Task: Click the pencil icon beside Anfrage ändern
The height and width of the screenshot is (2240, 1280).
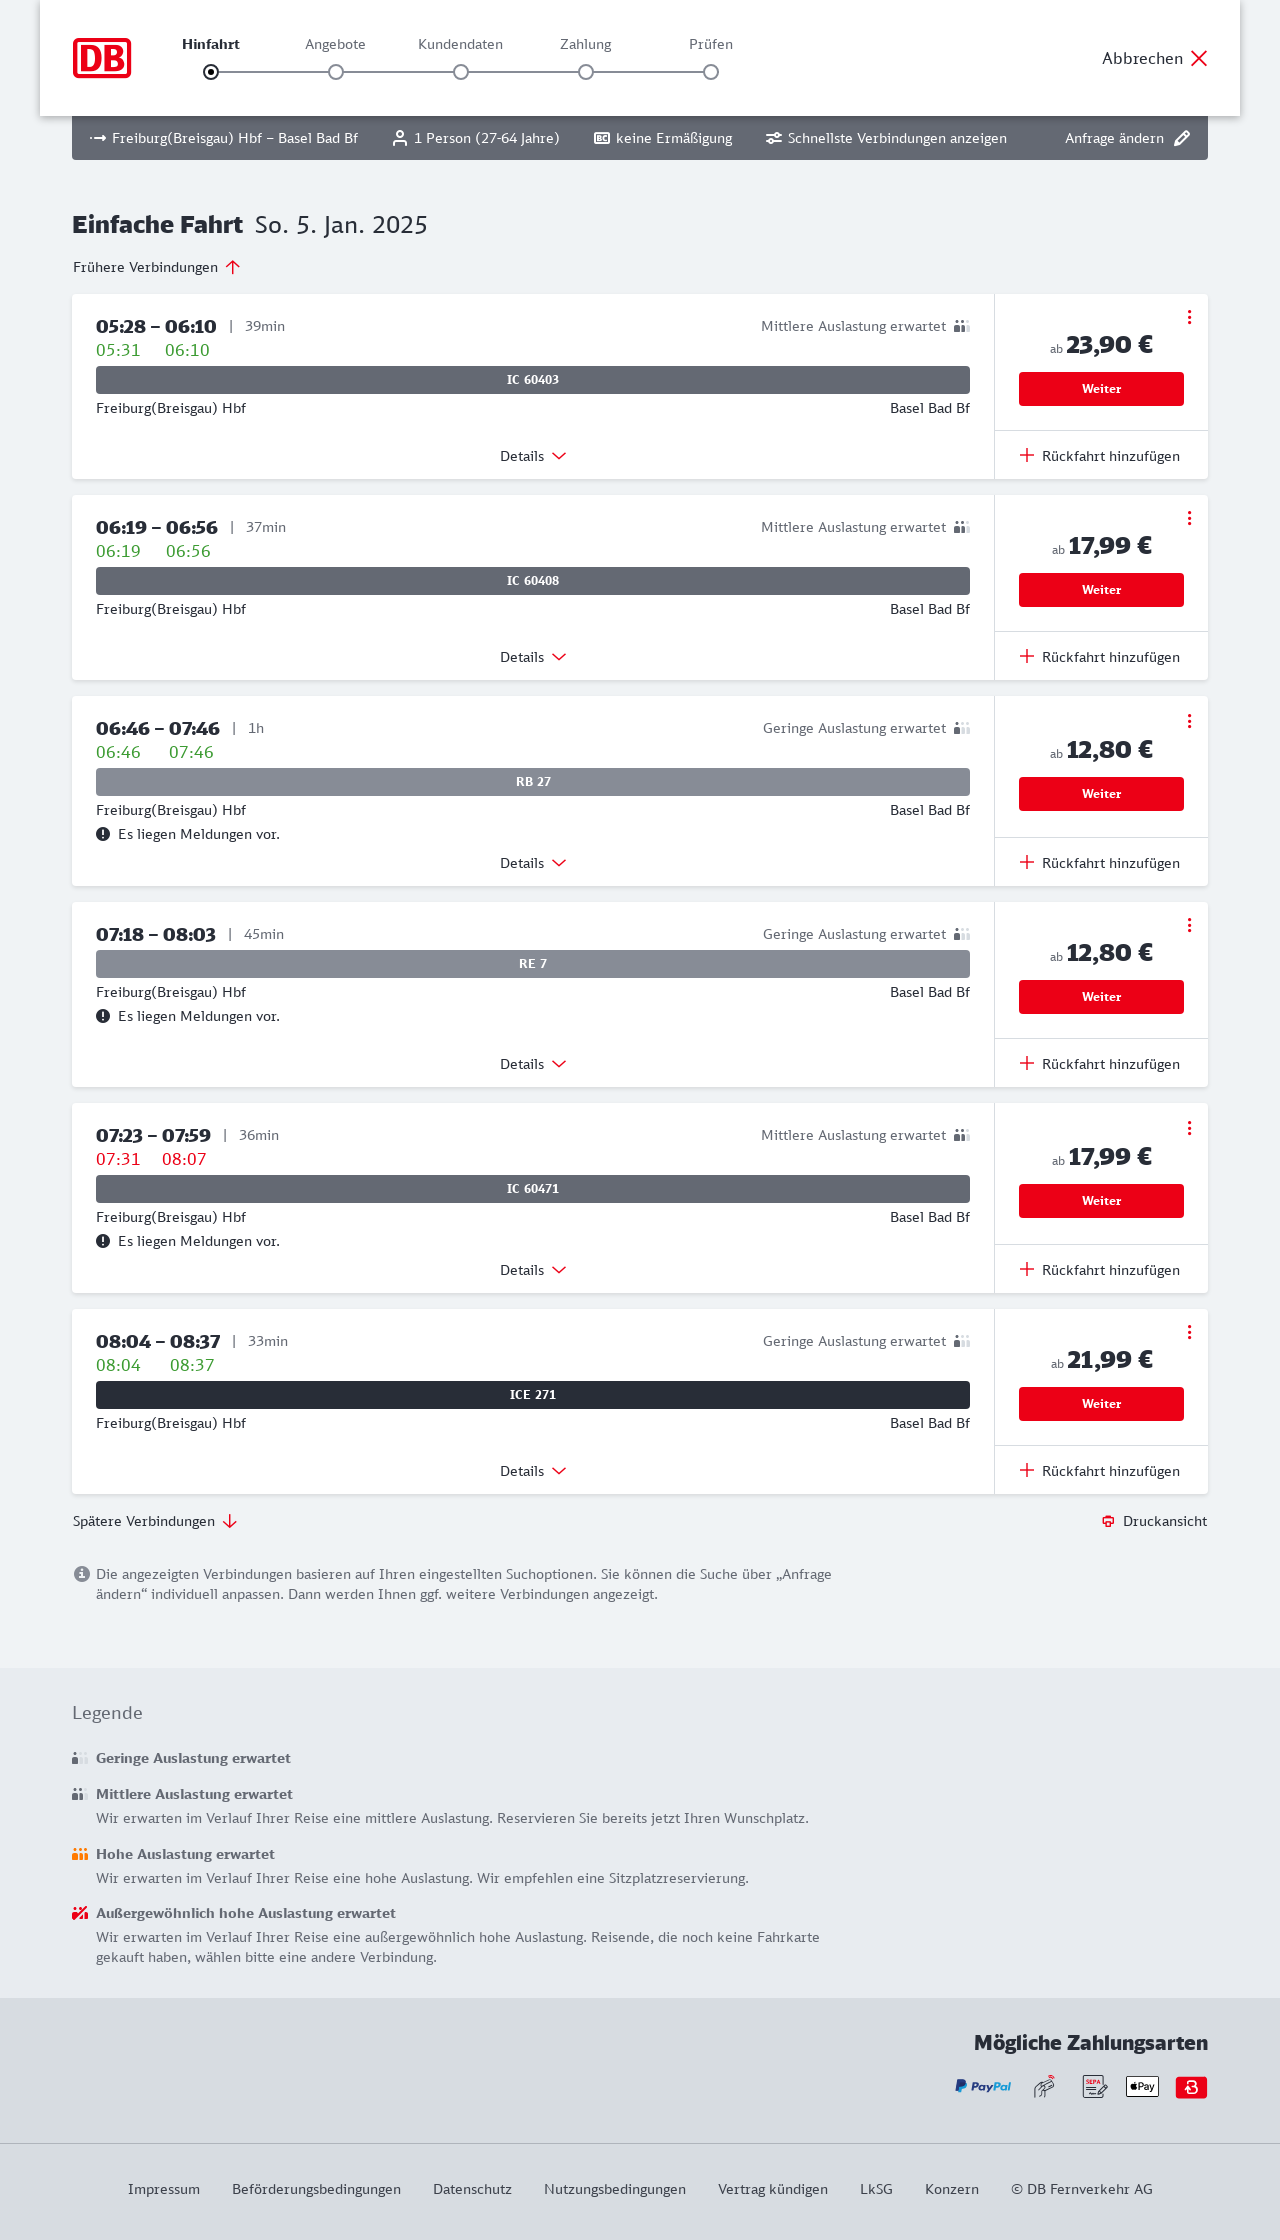Action: click(1182, 138)
